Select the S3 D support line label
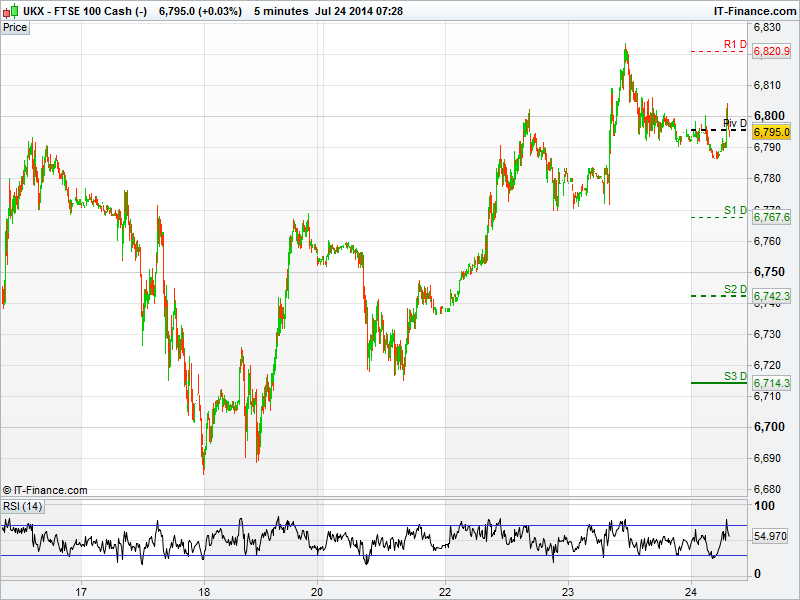Viewport: 800px width, 600px height. click(x=735, y=376)
